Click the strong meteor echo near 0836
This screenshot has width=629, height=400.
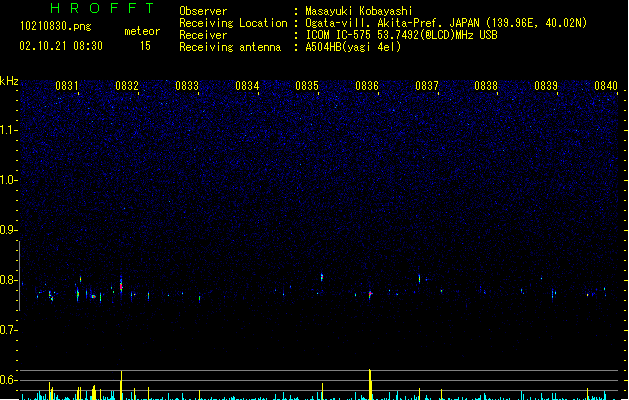coord(370,295)
